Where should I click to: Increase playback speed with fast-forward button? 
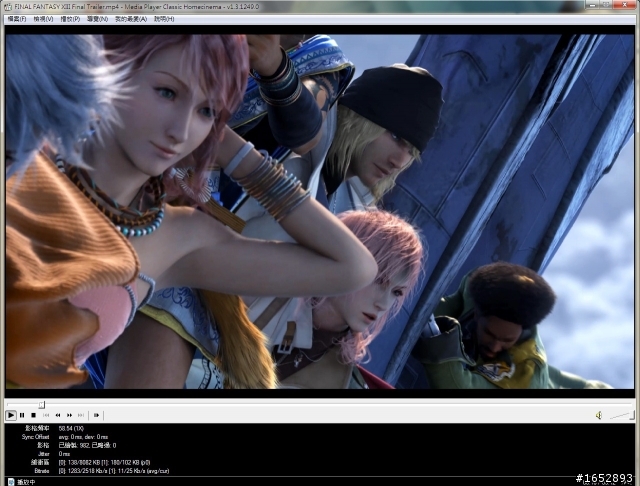tap(69, 415)
